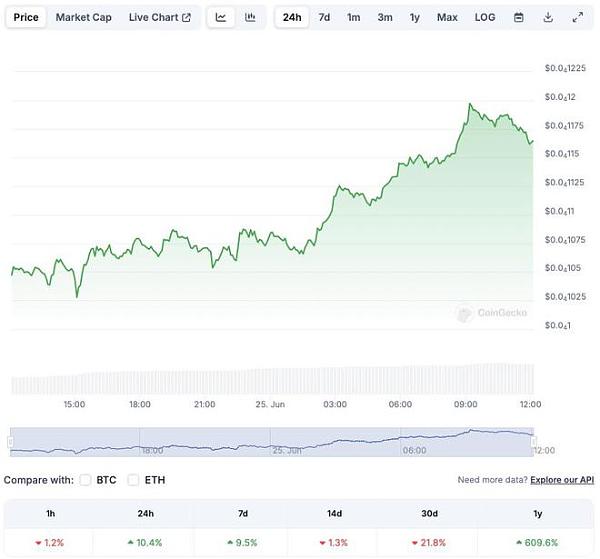Select the 24h time range

coord(292,18)
